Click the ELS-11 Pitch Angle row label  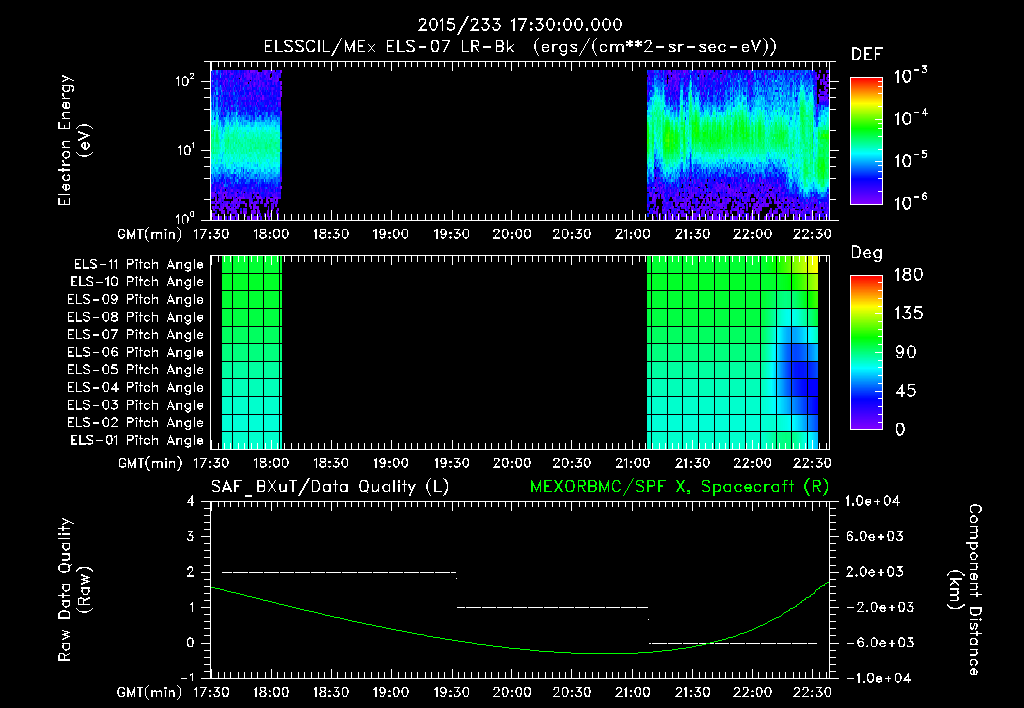(x=138, y=265)
